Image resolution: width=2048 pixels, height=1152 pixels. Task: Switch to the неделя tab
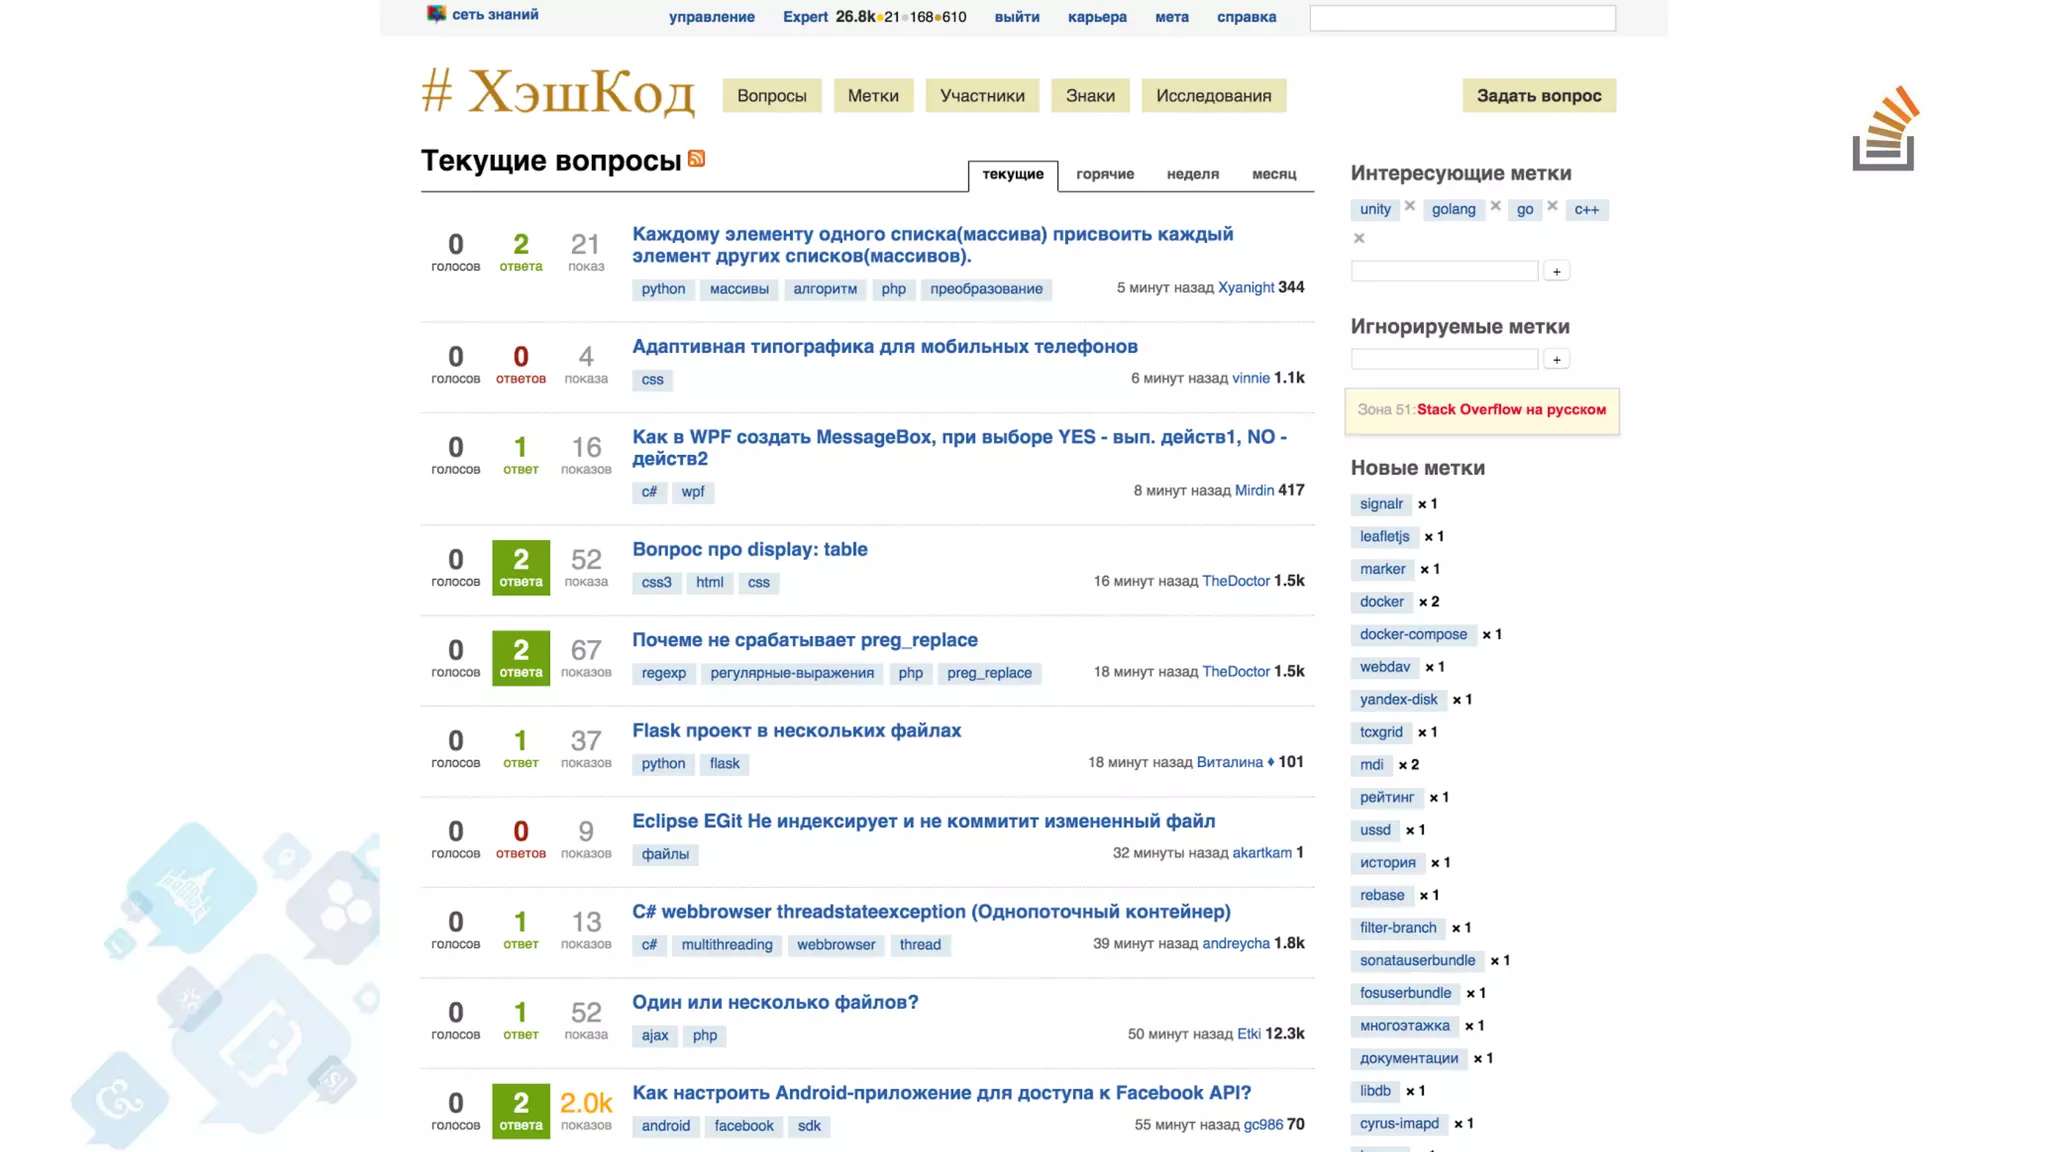click(1192, 174)
